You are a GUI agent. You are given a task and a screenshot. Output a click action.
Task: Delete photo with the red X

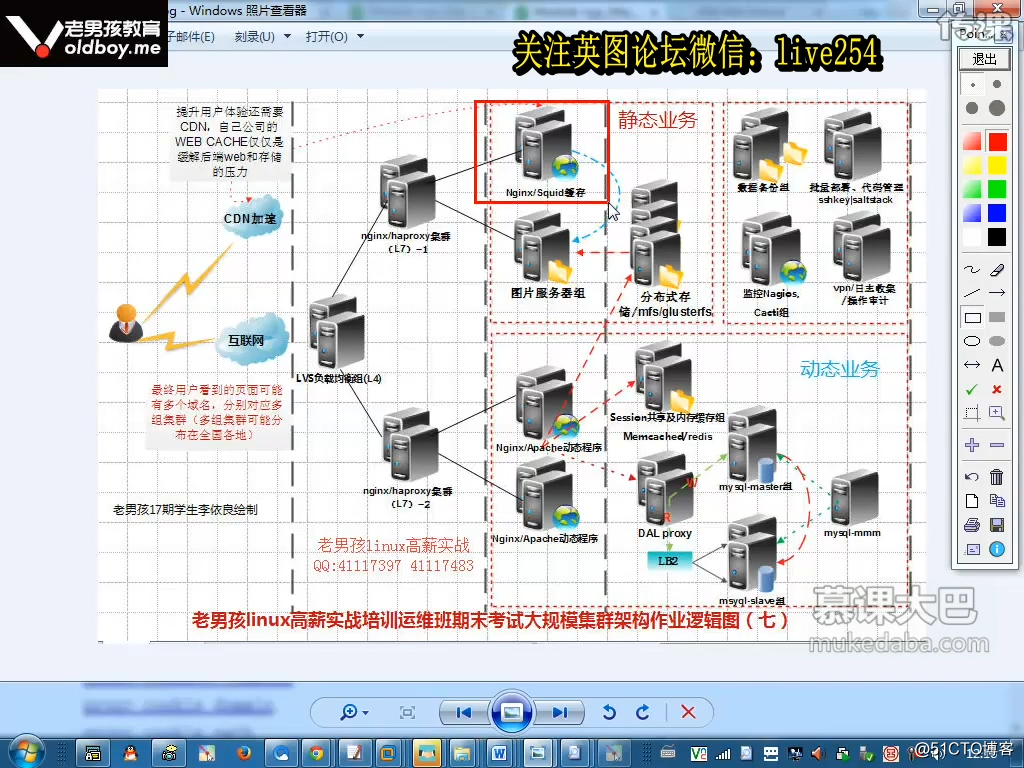click(x=688, y=712)
